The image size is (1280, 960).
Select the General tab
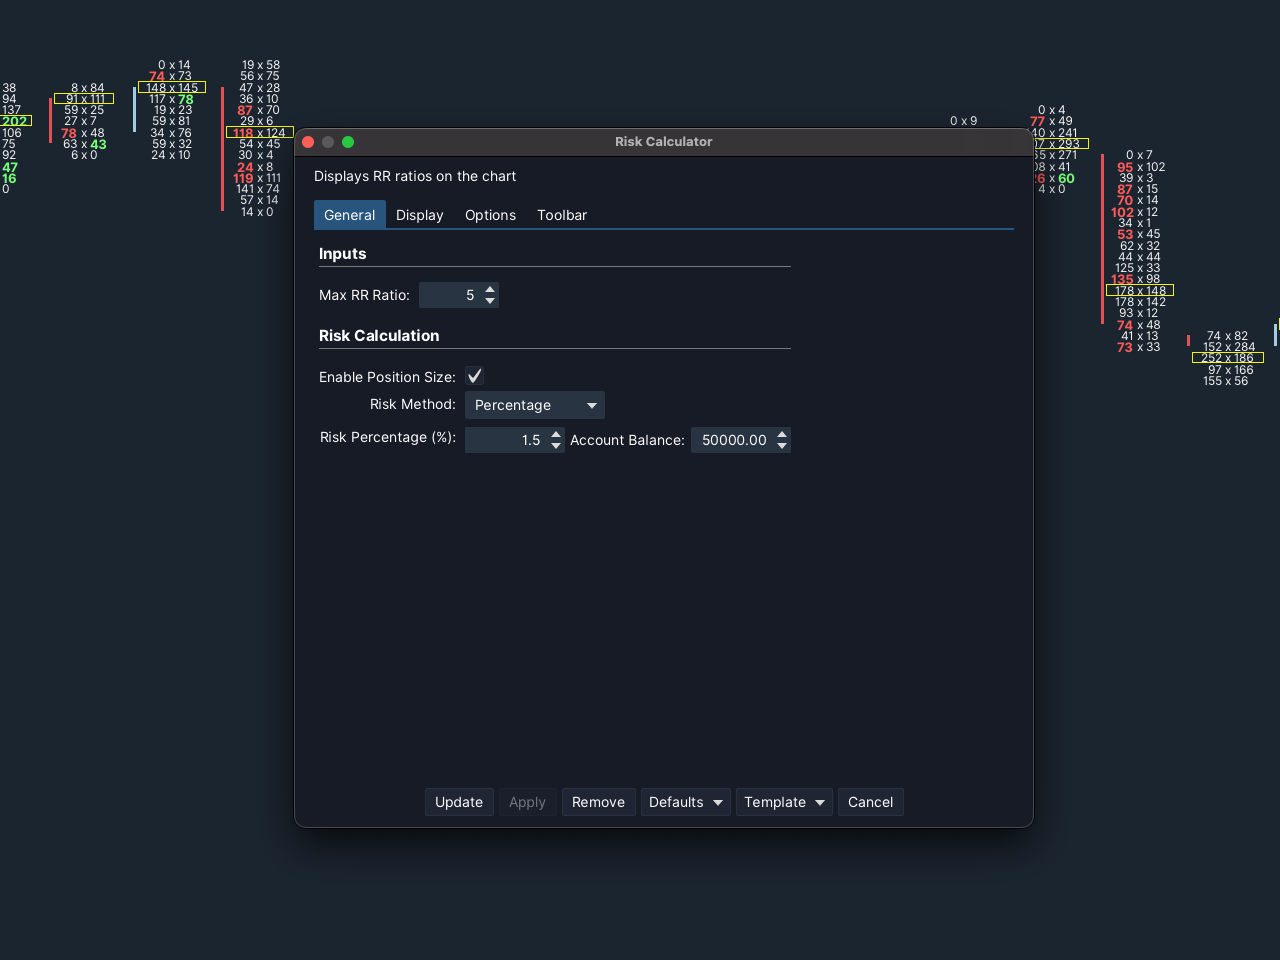[x=349, y=215]
